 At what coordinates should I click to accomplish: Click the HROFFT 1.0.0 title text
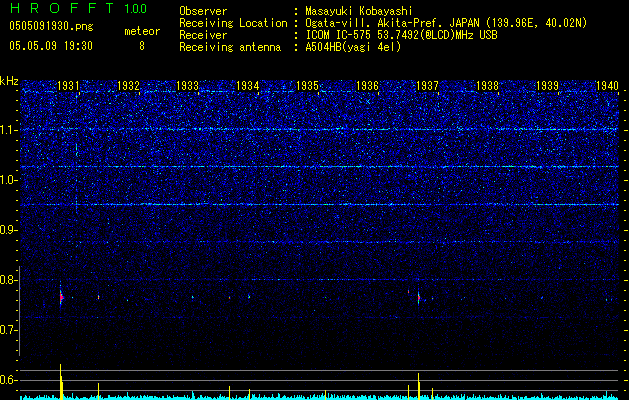[78, 8]
